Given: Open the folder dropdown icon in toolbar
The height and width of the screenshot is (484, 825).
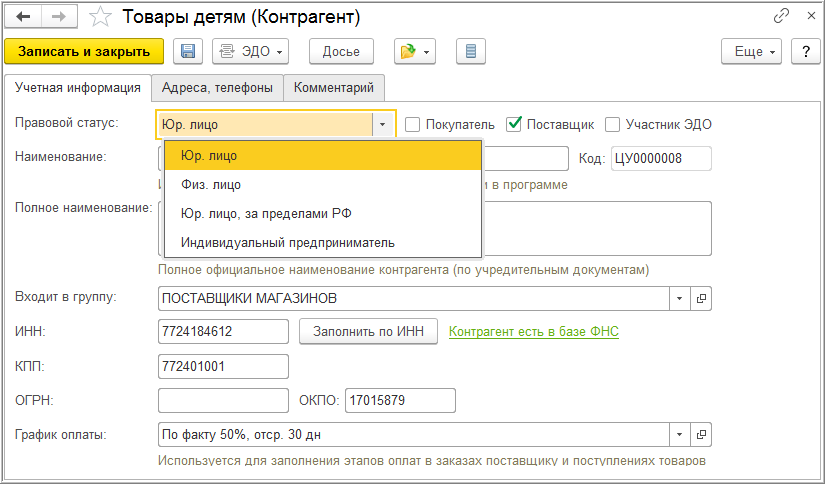Looking at the screenshot, I should (x=413, y=52).
